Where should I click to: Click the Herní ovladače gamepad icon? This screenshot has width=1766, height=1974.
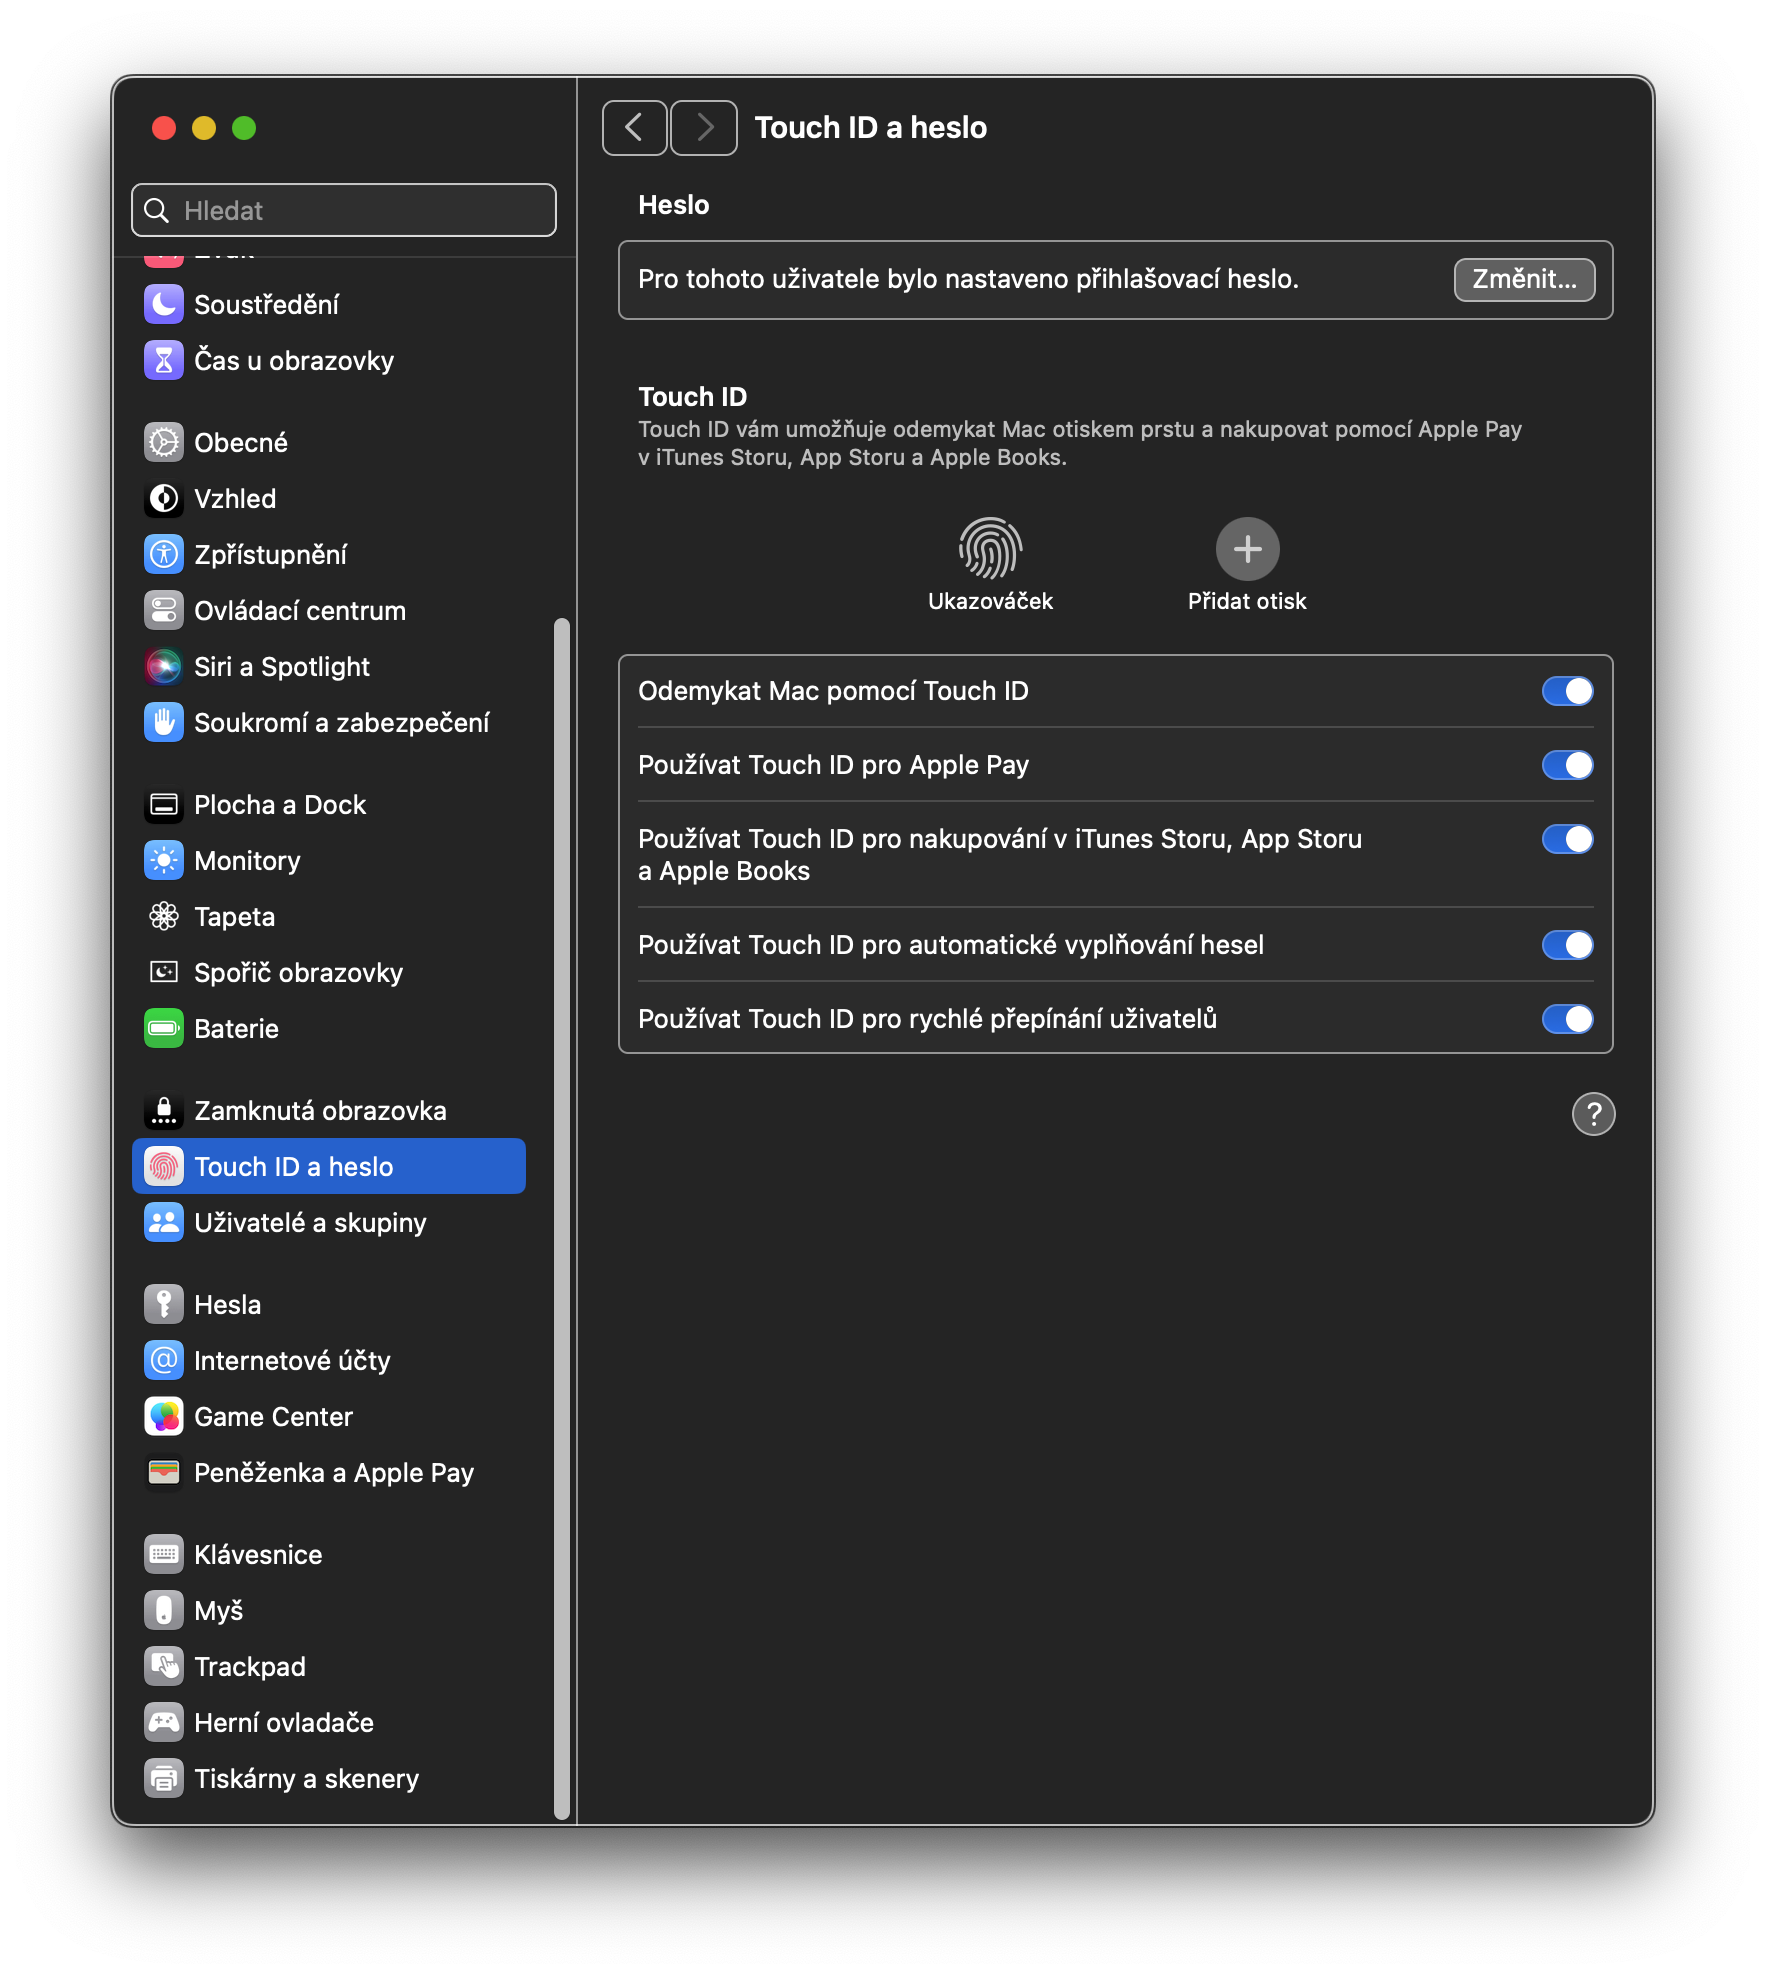[164, 1722]
